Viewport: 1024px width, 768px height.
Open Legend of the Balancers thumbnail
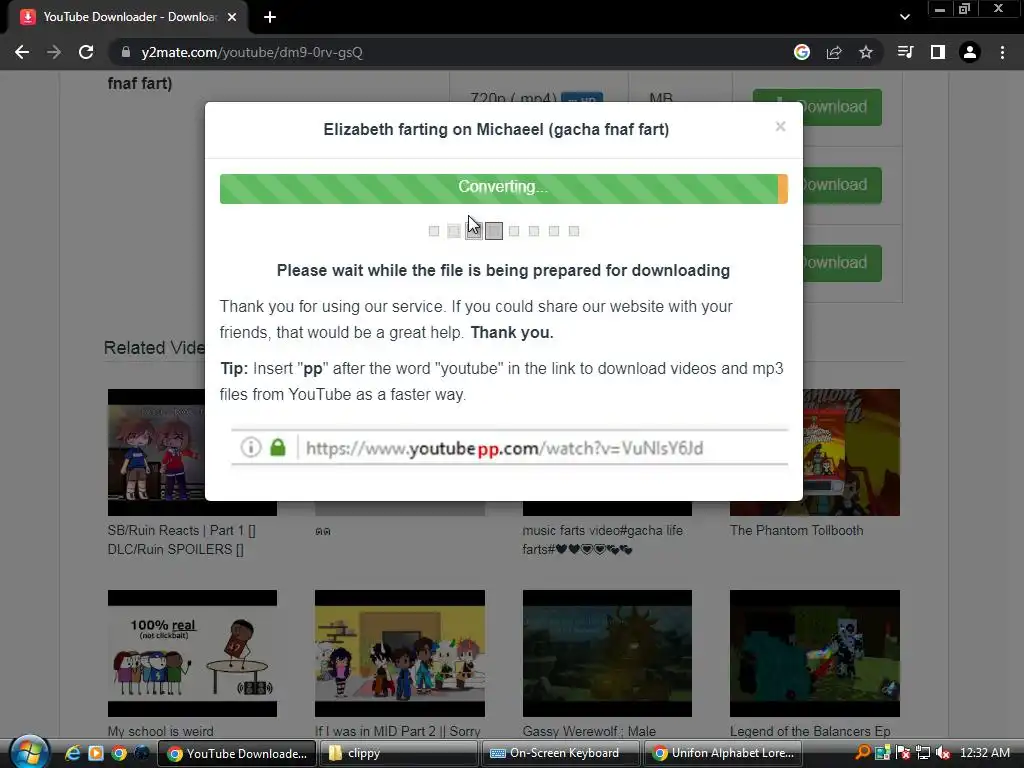click(x=814, y=653)
